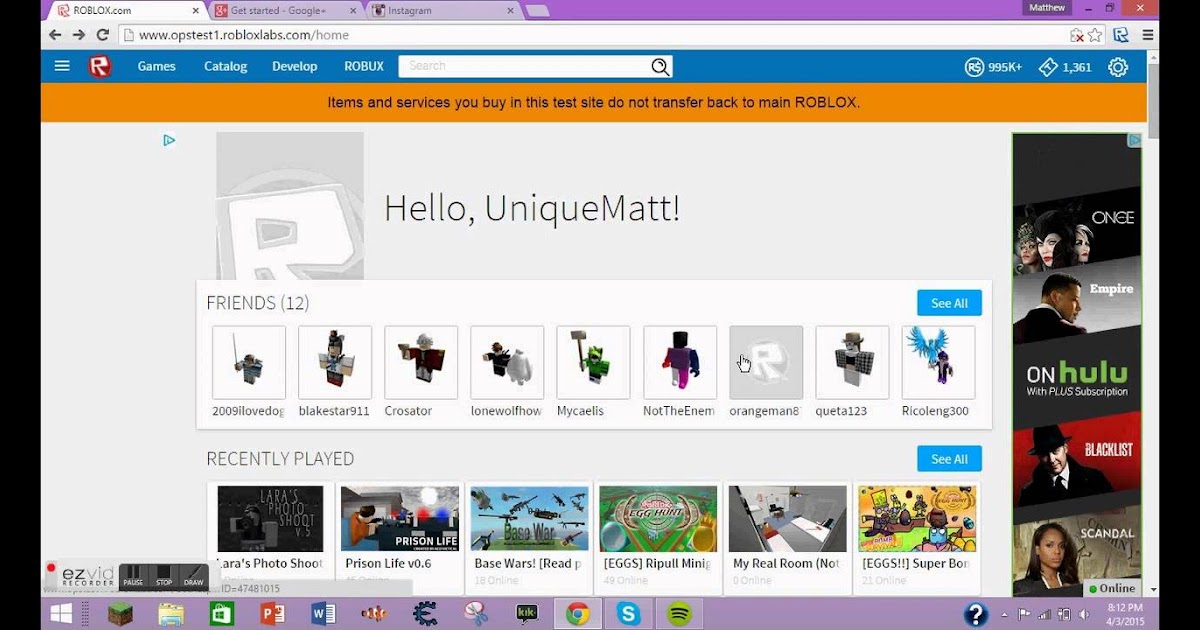Open the [EGGS!!] Super Bomb game thumbnail
Screen dimensions: 1200x630
(917, 519)
